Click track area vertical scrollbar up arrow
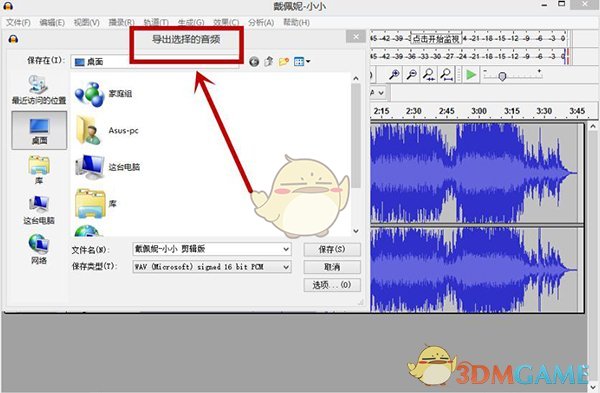This screenshot has width=600, height=393. point(593,126)
